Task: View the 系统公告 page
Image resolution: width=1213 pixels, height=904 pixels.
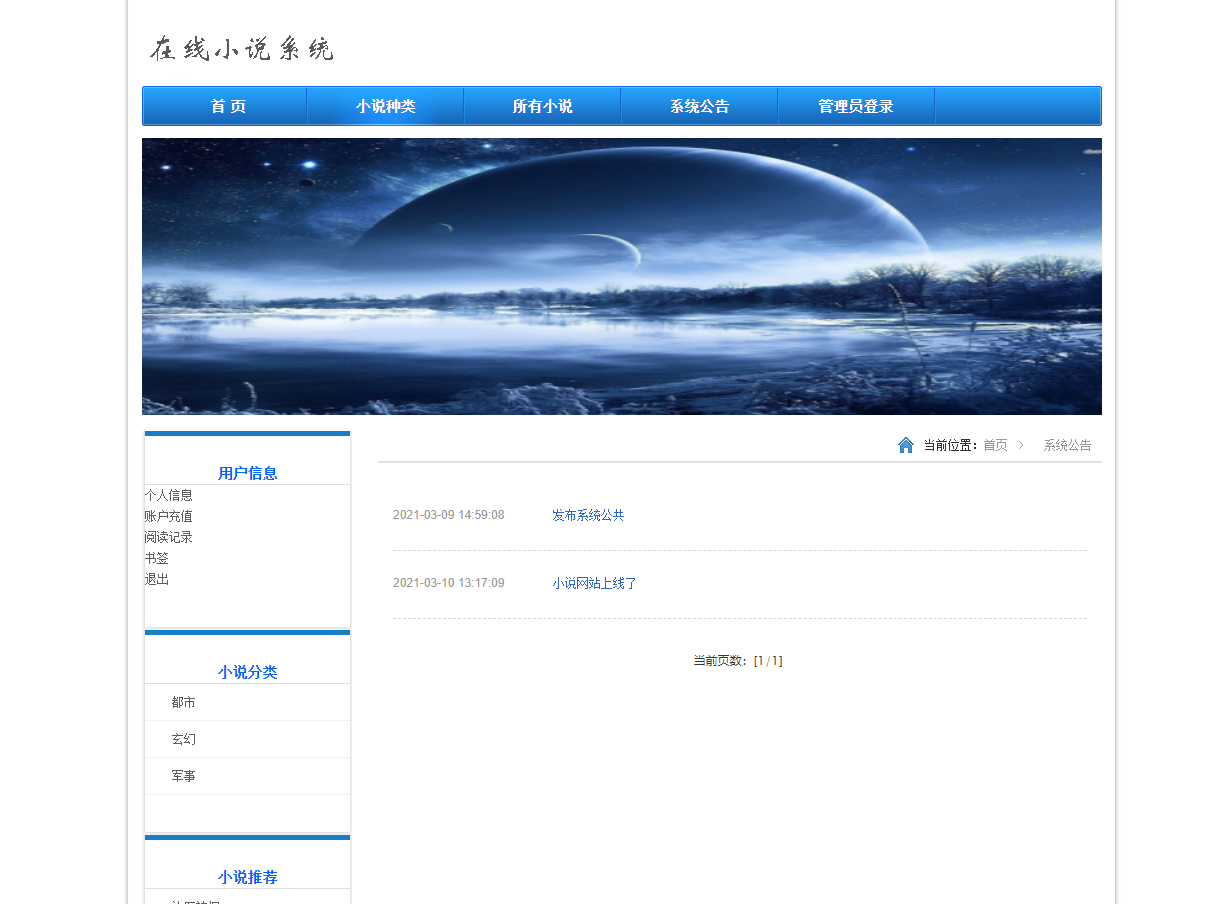Action: tap(699, 105)
